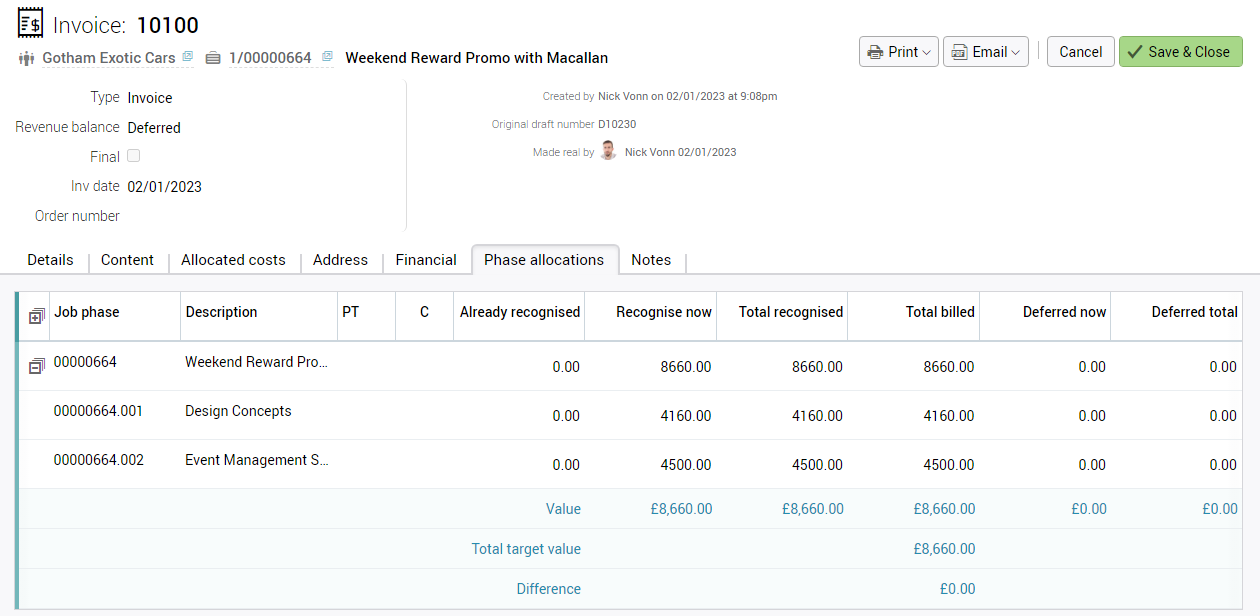The height and width of the screenshot is (616, 1260).
Task: Collapse the 00000664 job row
Action: (36, 366)
